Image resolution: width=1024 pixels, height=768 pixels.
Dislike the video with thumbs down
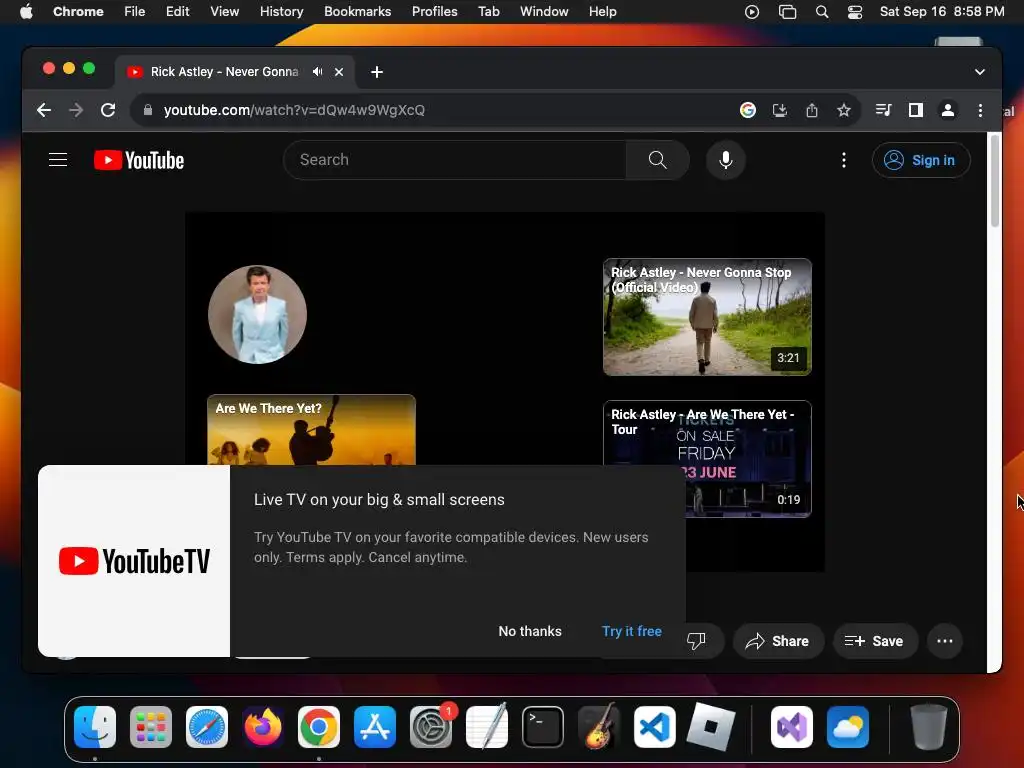coord(696,641)
